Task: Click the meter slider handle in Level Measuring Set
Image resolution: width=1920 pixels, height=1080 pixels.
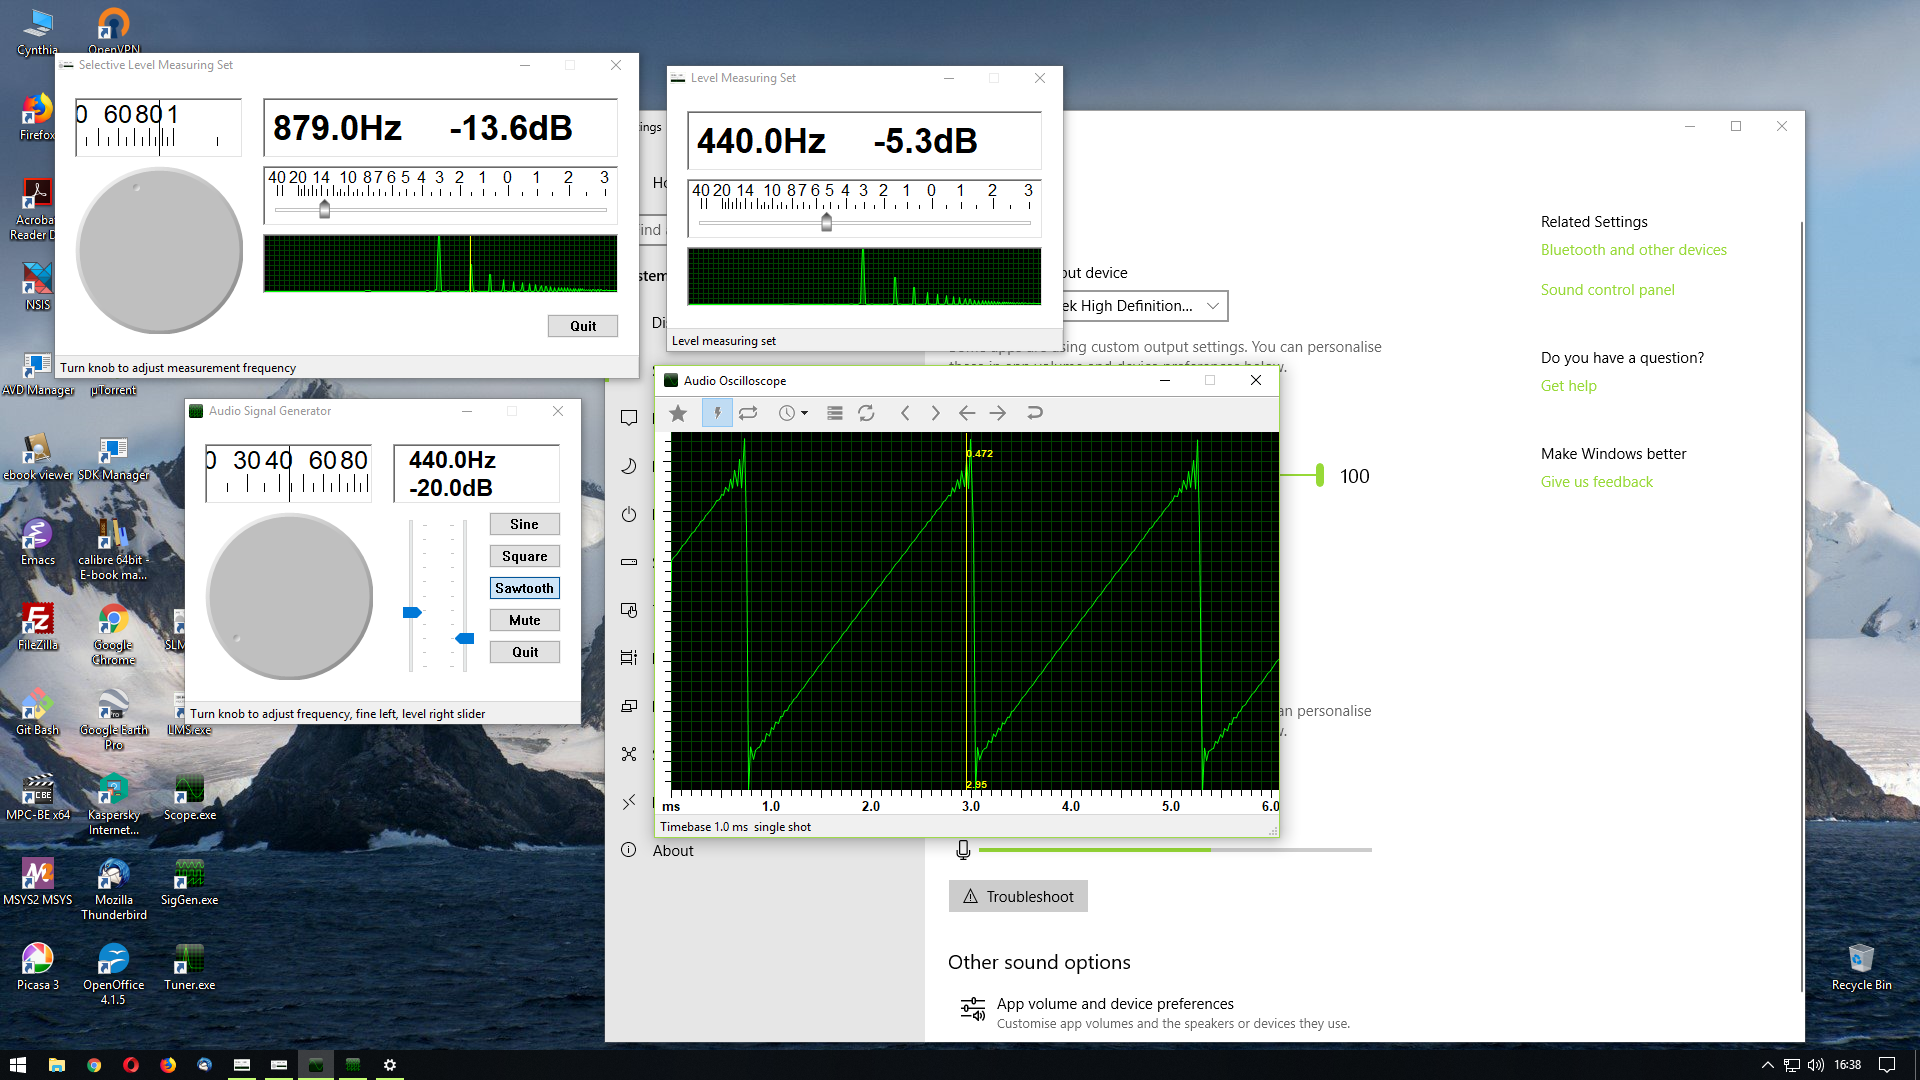Action: 826,222
